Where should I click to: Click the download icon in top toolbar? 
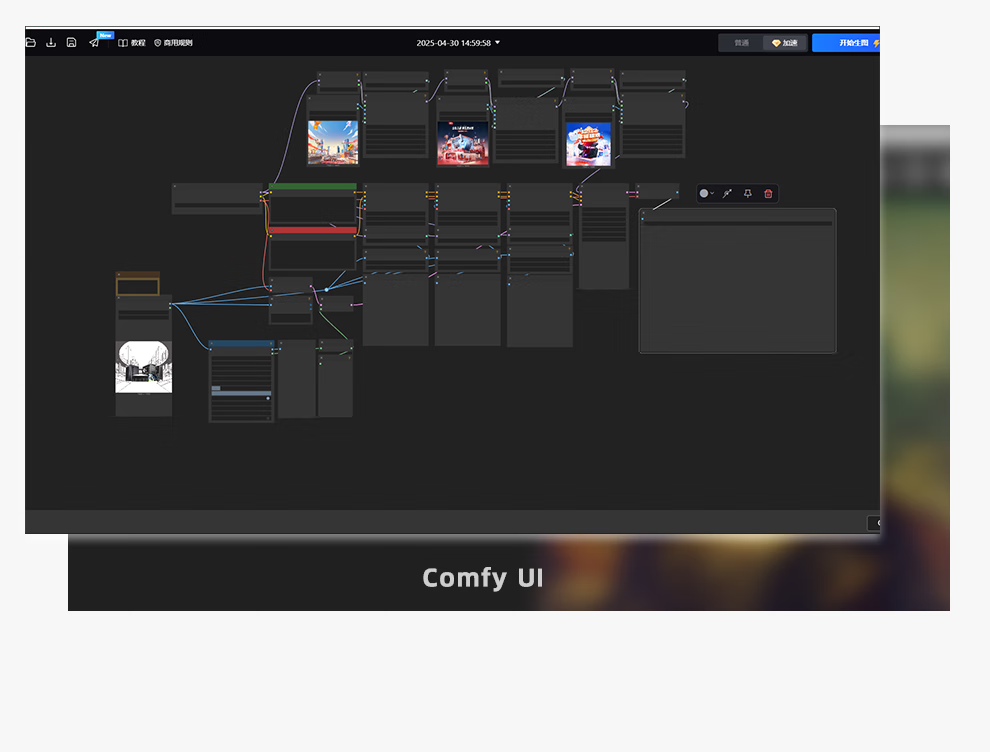point(51,43)
